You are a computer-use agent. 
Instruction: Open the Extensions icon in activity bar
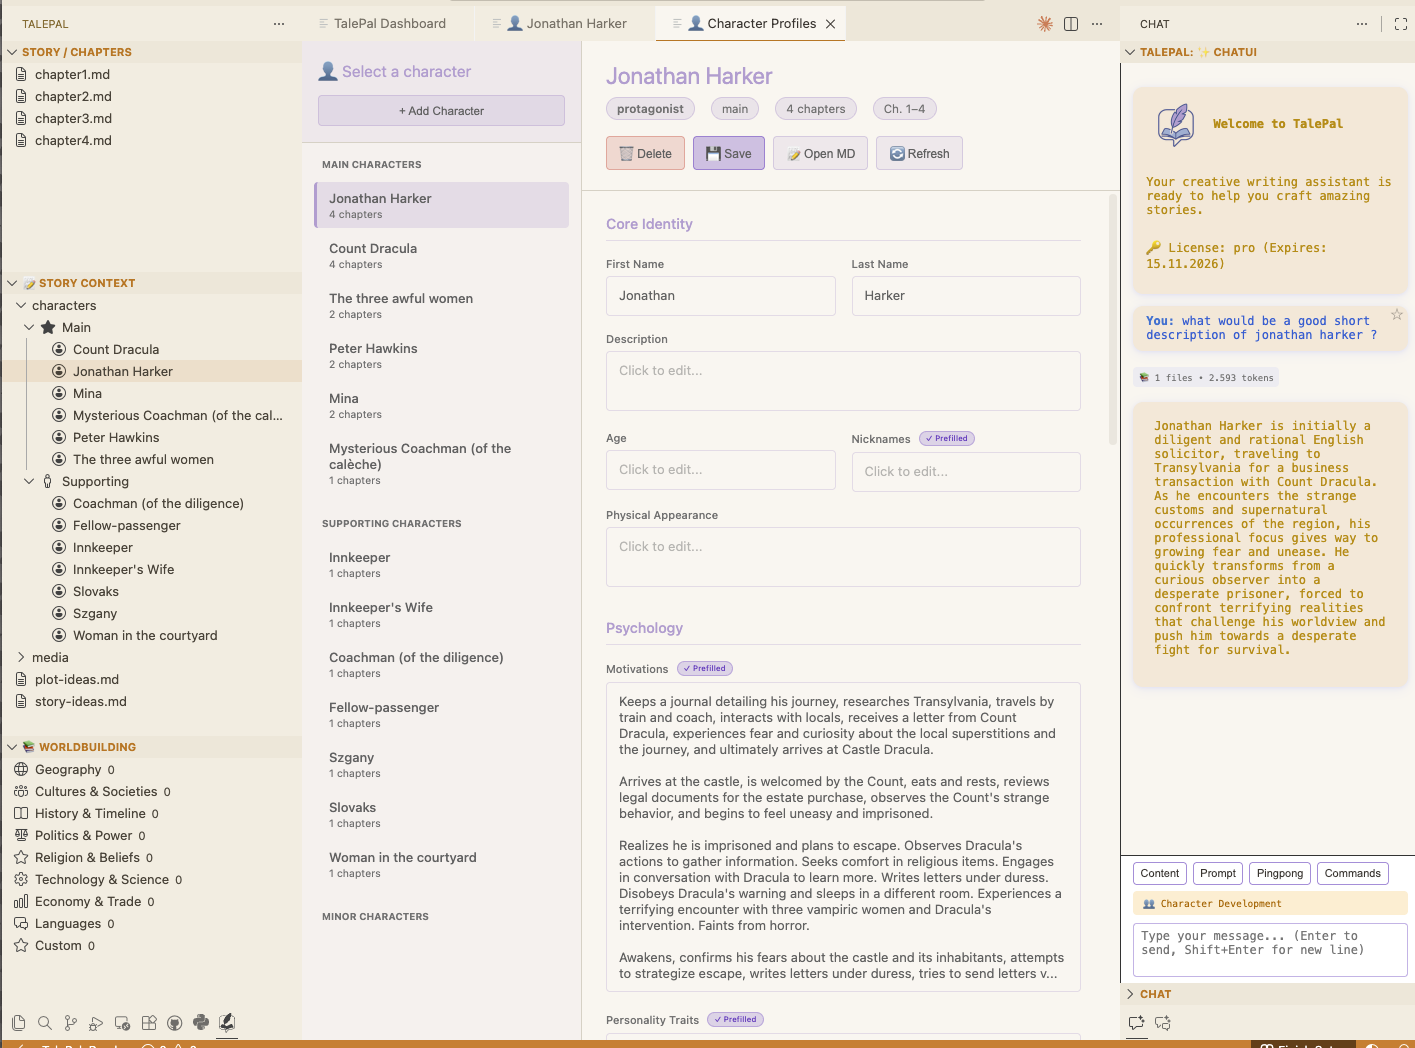tap(149, 1022)
